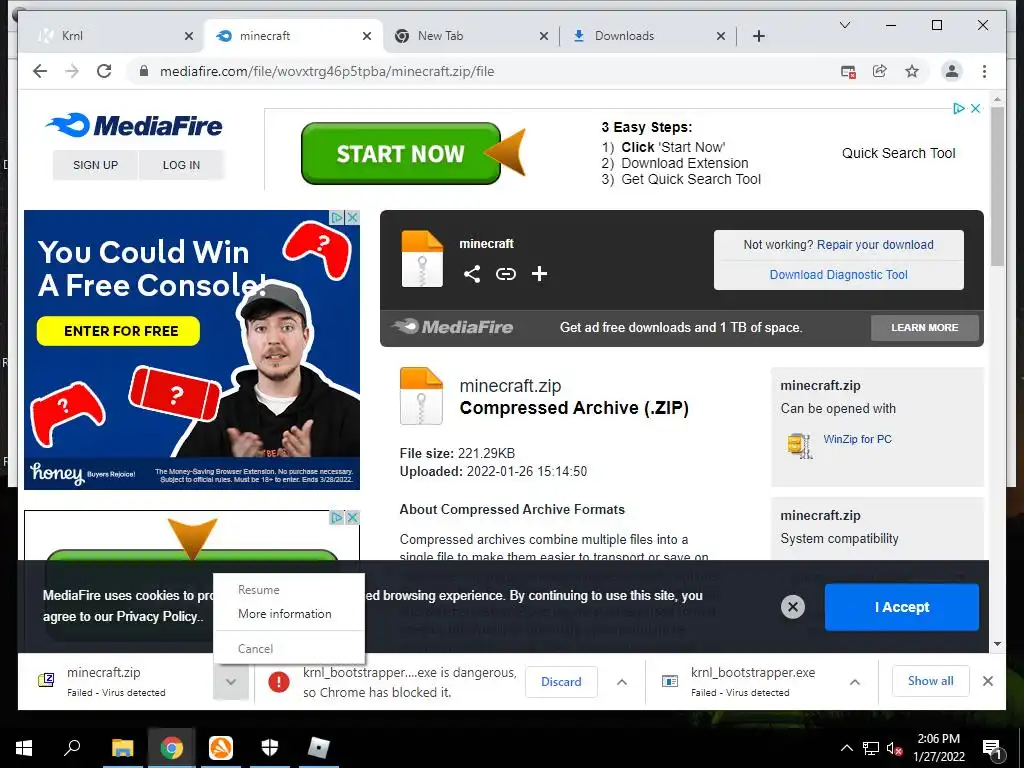
Task: Open Windows Security shield in taskbar
Action: (x=270, y=748)
